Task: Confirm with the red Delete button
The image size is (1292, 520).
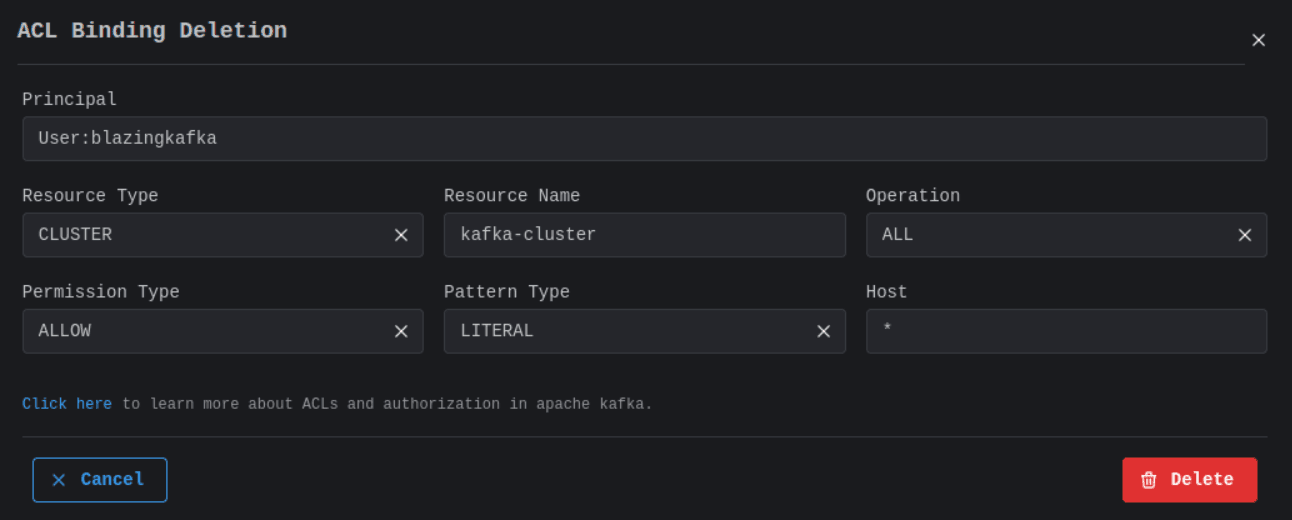Action: (x=1190, y=480)
